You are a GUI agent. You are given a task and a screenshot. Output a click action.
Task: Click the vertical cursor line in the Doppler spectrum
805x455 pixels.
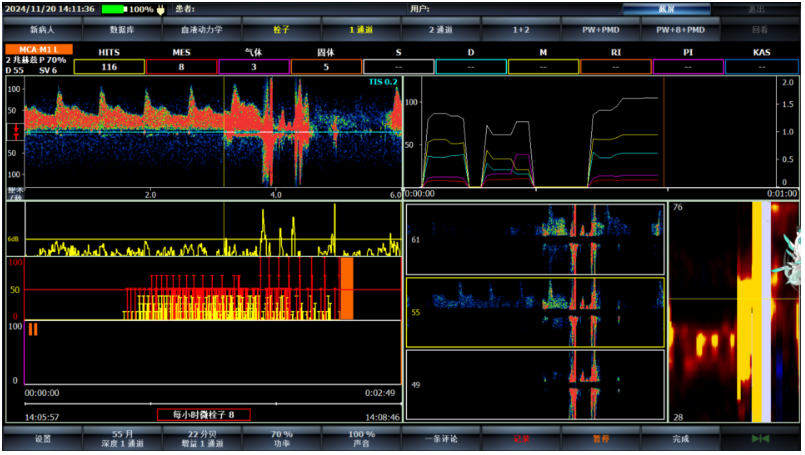click(x=224, y=131)
